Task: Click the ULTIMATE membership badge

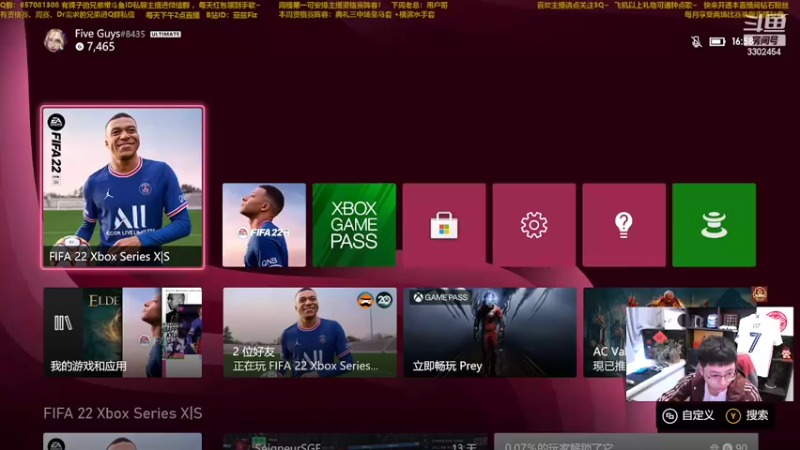Action: (x=165, y=34)
